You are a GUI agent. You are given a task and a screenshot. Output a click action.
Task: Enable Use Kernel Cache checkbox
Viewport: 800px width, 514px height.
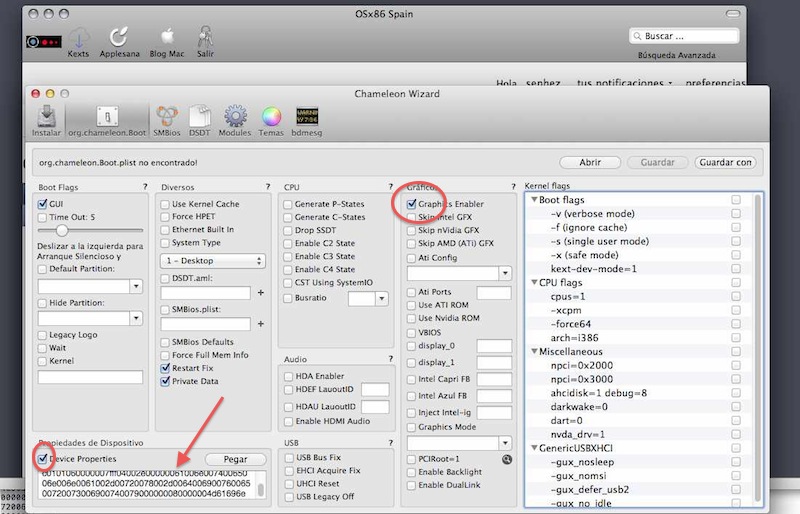coord(165,204)
